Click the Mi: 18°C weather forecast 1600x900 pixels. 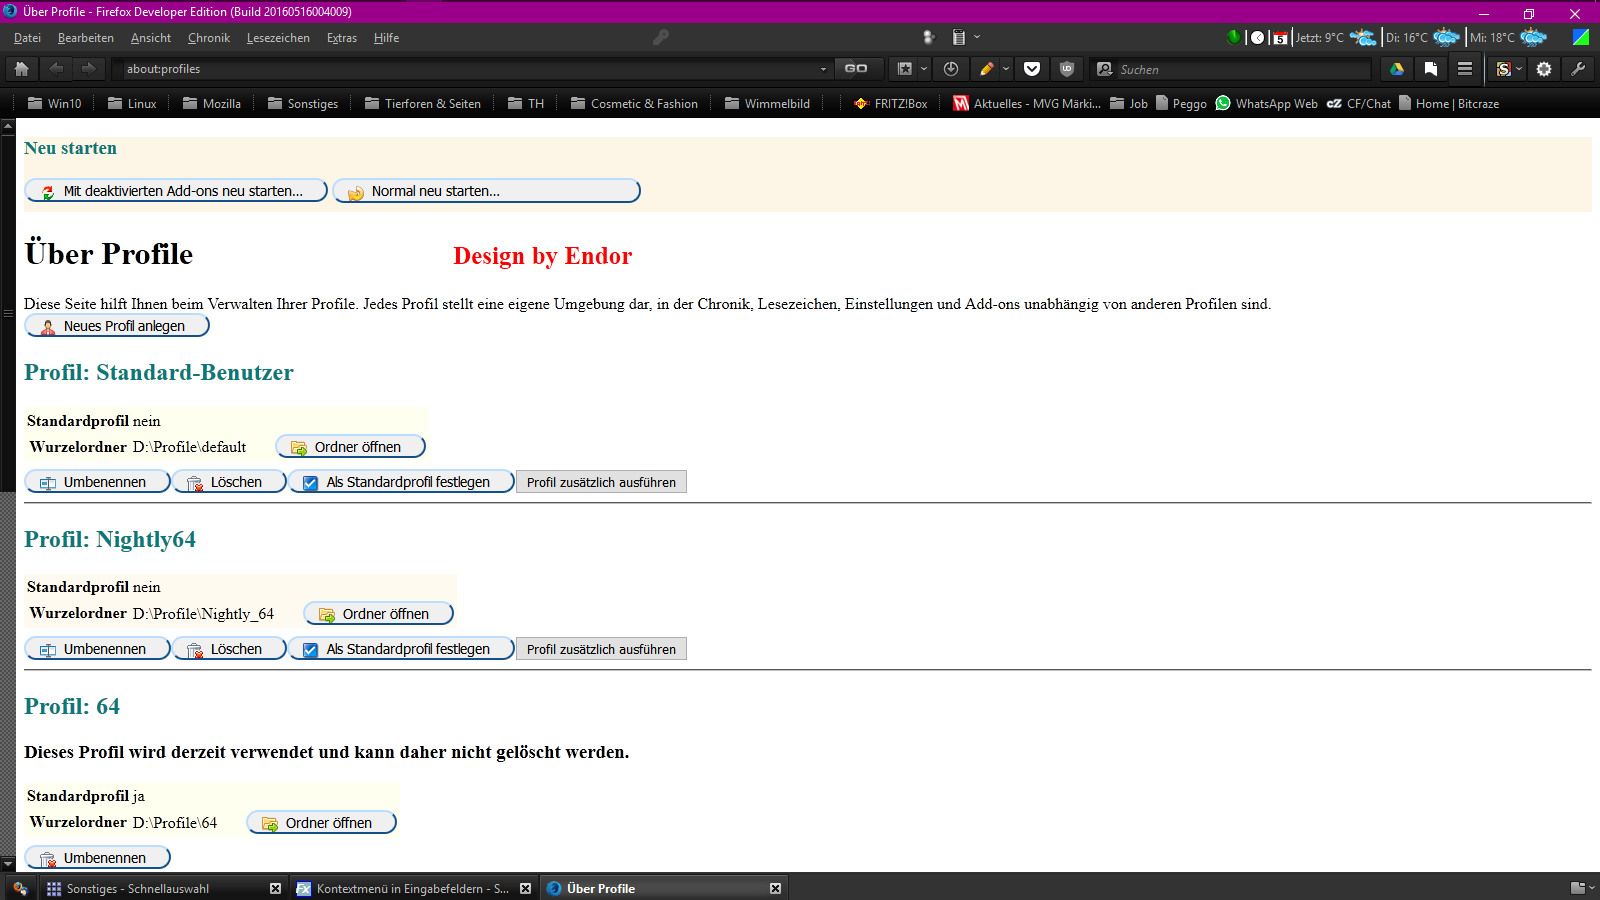[1509, 37]
